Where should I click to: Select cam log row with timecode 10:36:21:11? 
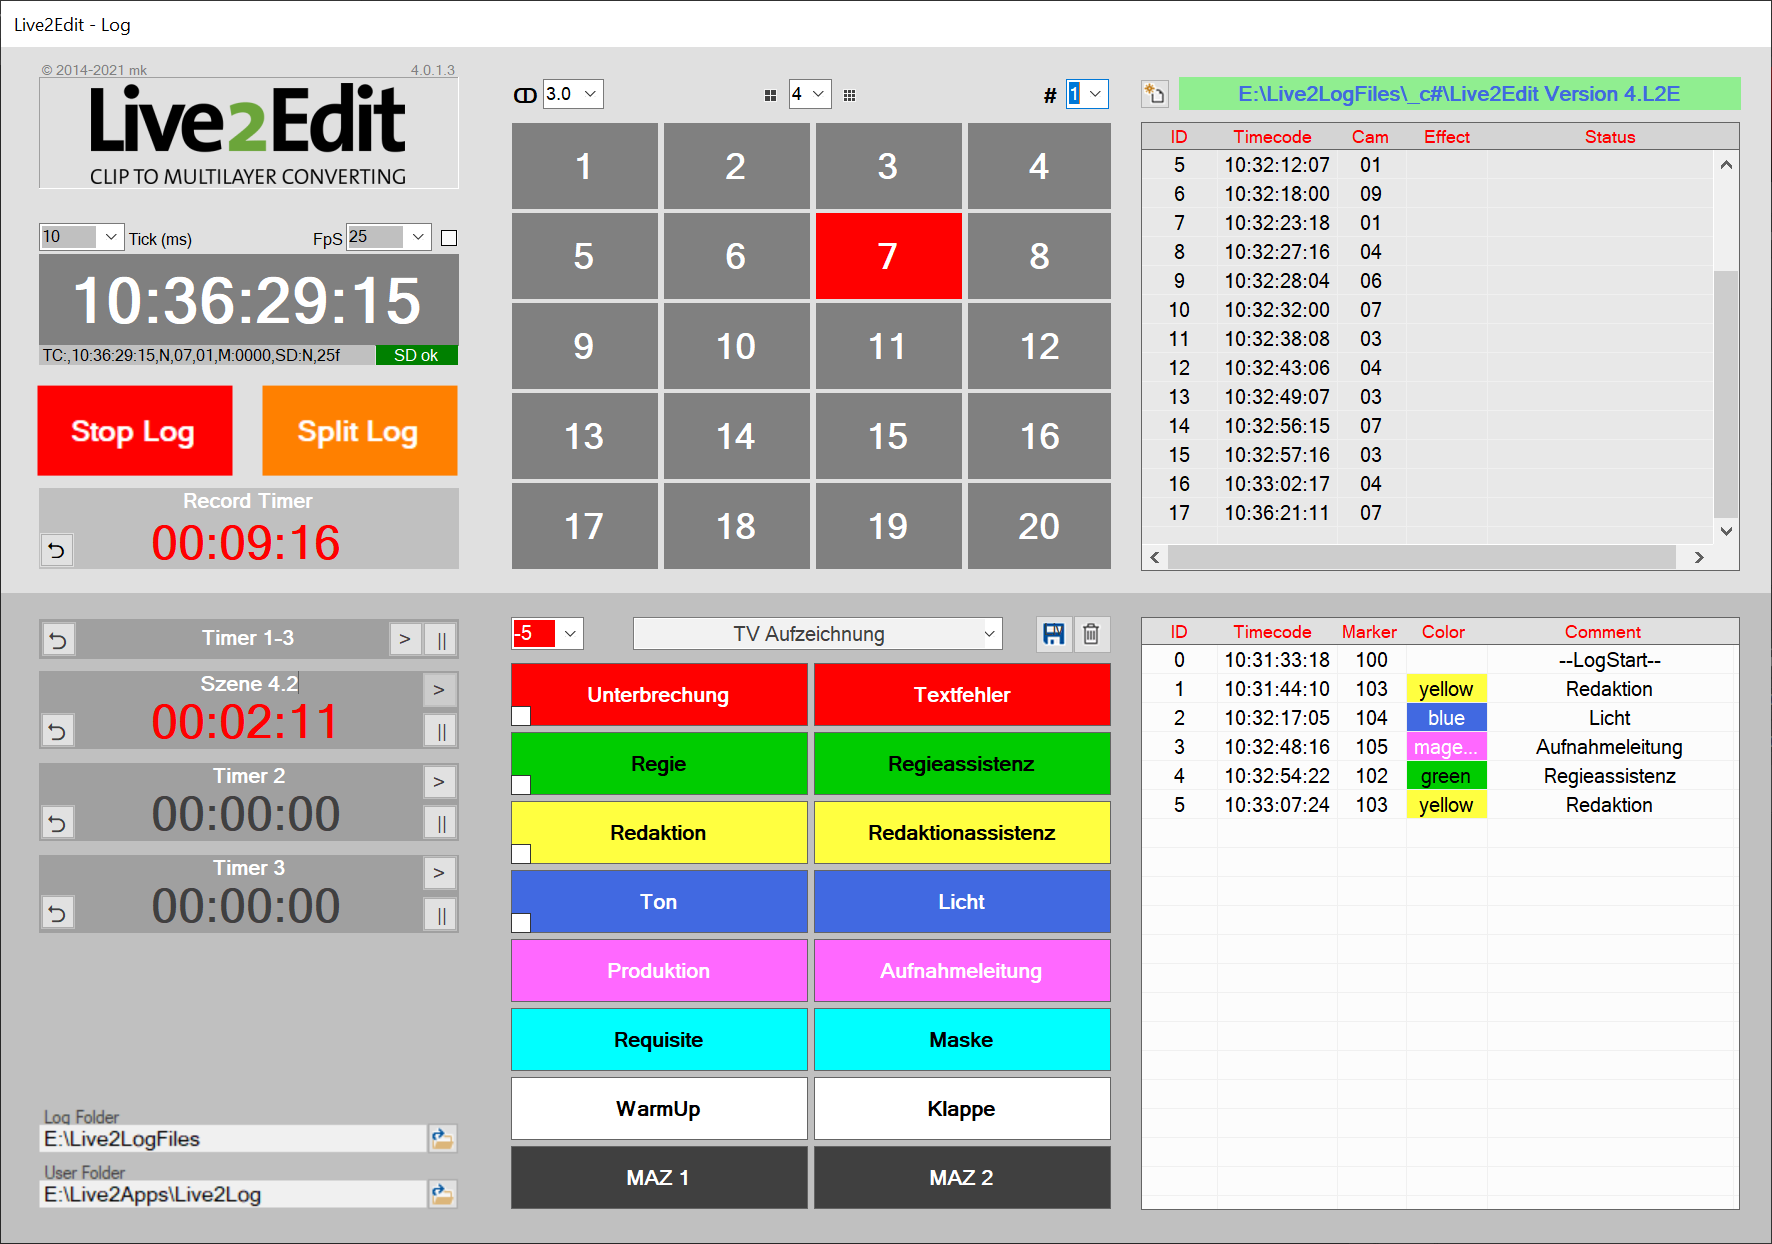point(1427,513)
